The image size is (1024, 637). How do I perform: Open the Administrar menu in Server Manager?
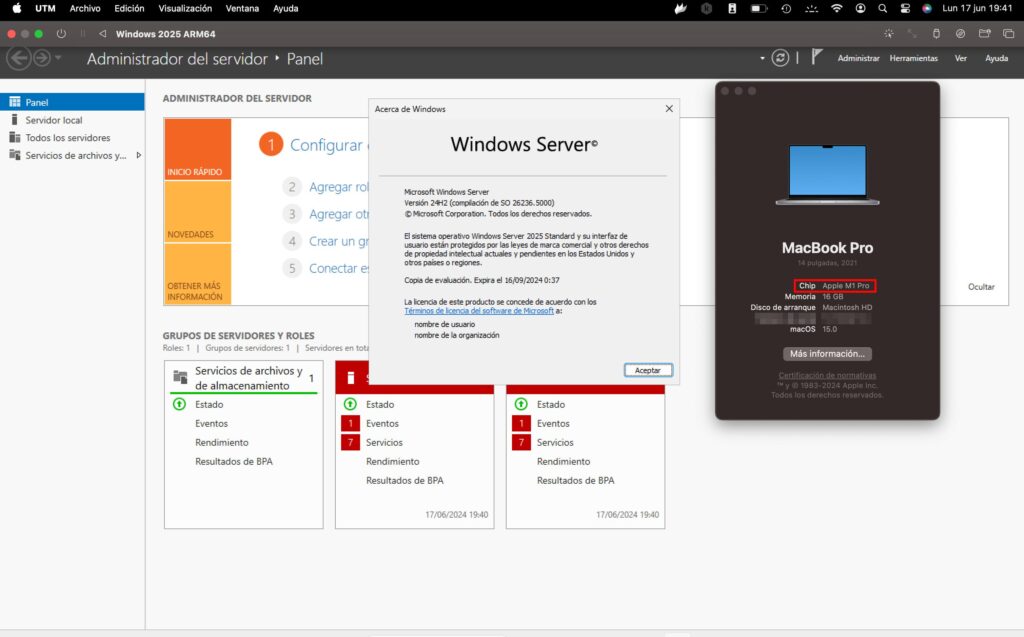(x=858, y=58)
